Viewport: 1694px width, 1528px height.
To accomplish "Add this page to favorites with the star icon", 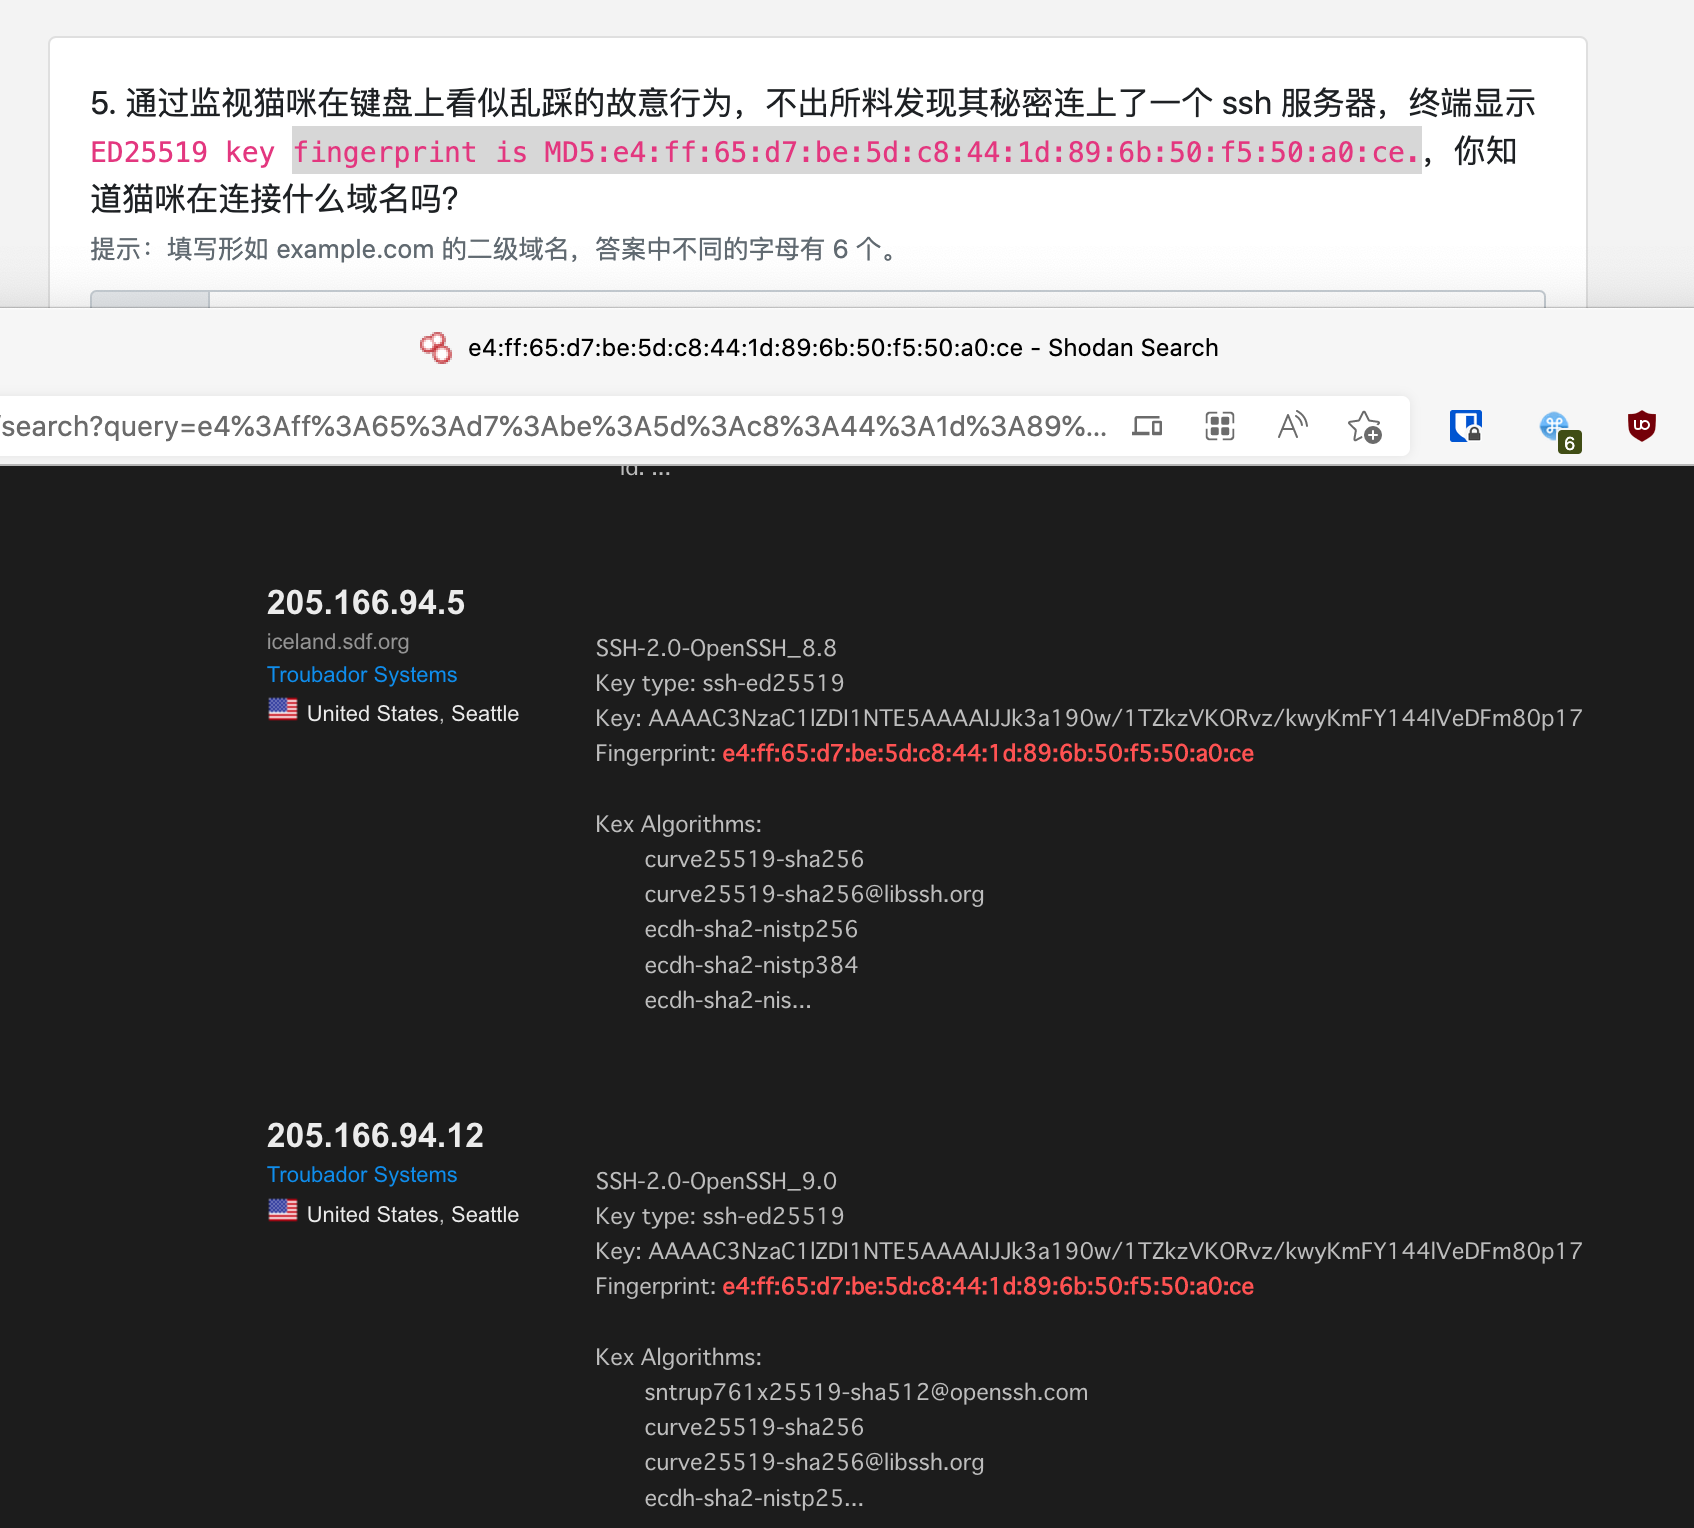I will (1365, 427).
